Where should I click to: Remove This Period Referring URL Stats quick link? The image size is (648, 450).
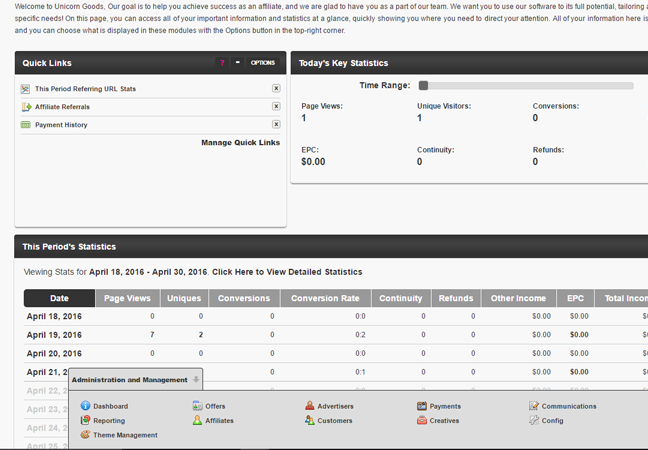(x=276, y=88)
